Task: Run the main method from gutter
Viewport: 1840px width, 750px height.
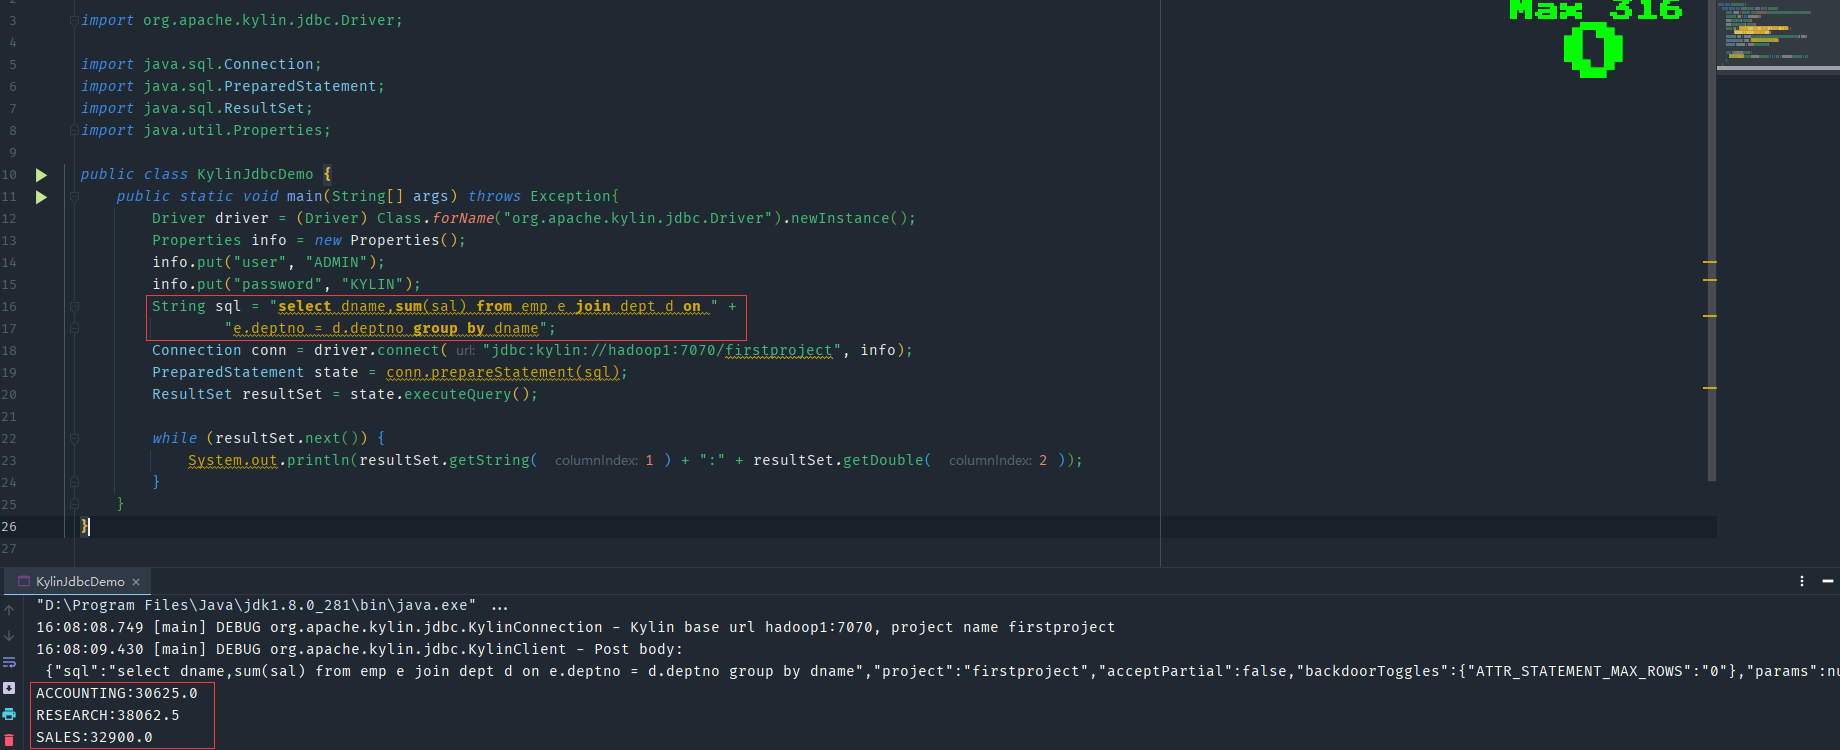Action: coord(41,197)
